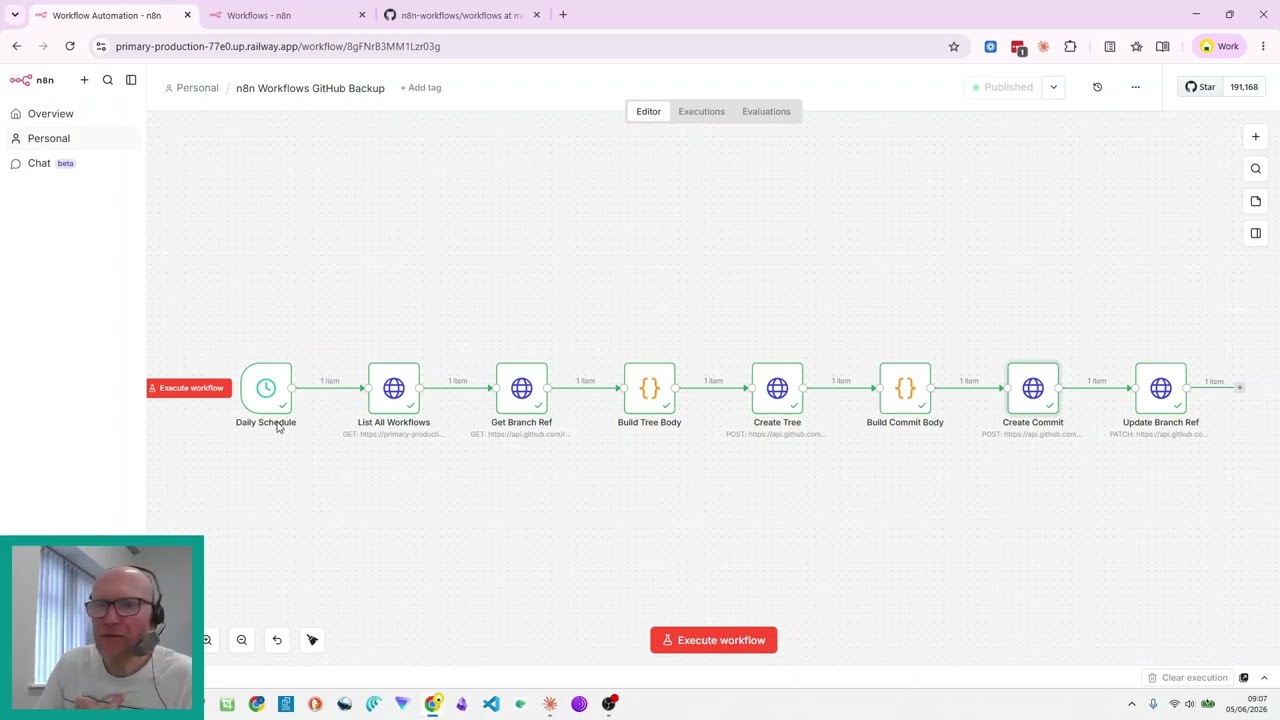Open OBS Studio from taskbar
The width and height of the screenshot is (1280, 720).
[608, 704]
